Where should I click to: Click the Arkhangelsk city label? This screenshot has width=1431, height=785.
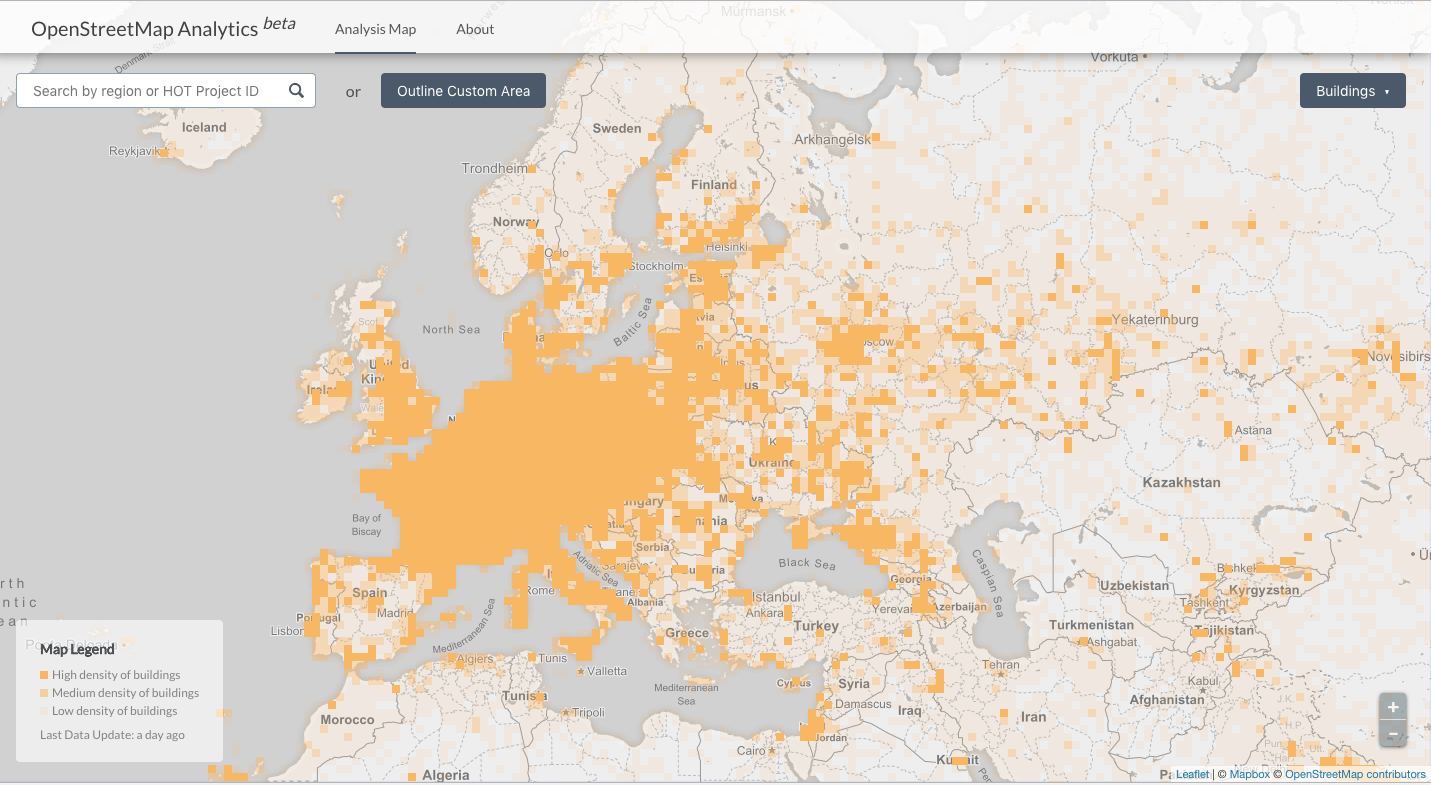(832, 140)
